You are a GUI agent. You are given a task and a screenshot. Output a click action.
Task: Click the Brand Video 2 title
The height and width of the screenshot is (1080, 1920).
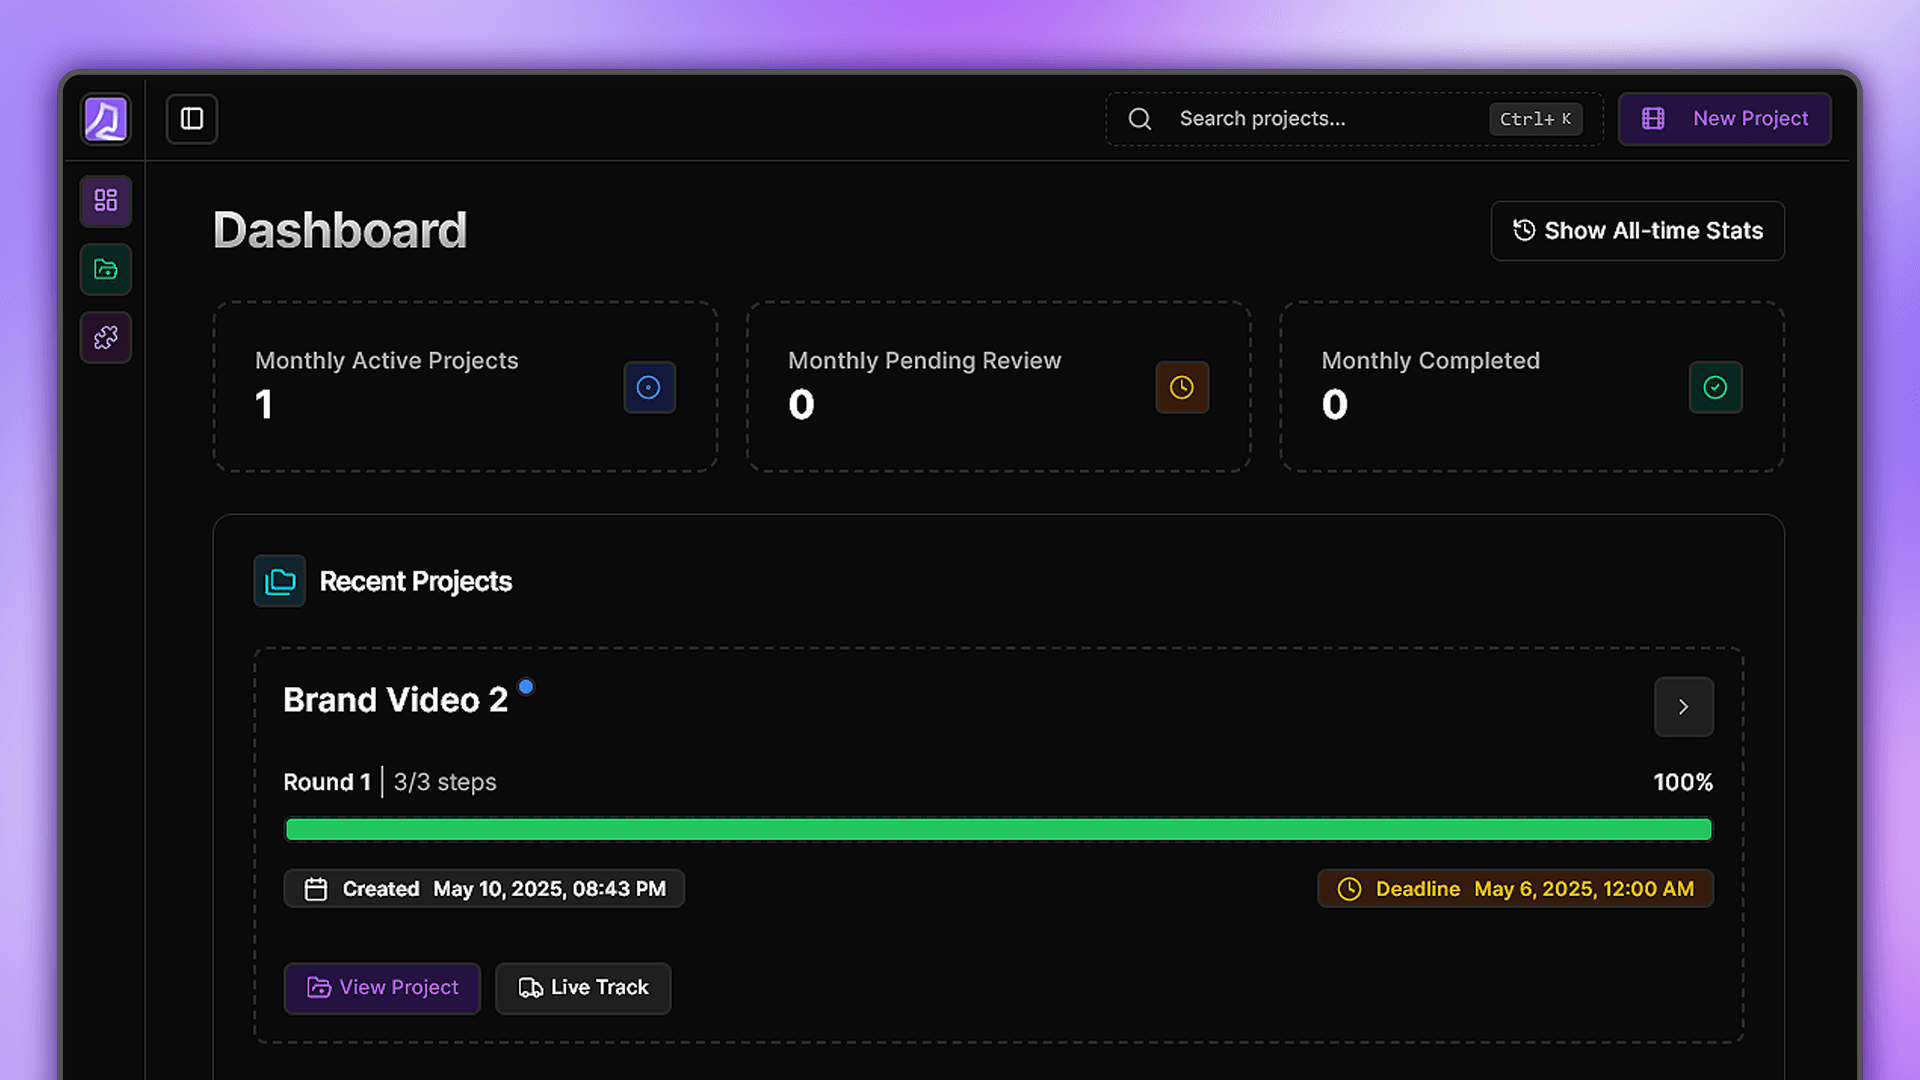pos(396,700)
